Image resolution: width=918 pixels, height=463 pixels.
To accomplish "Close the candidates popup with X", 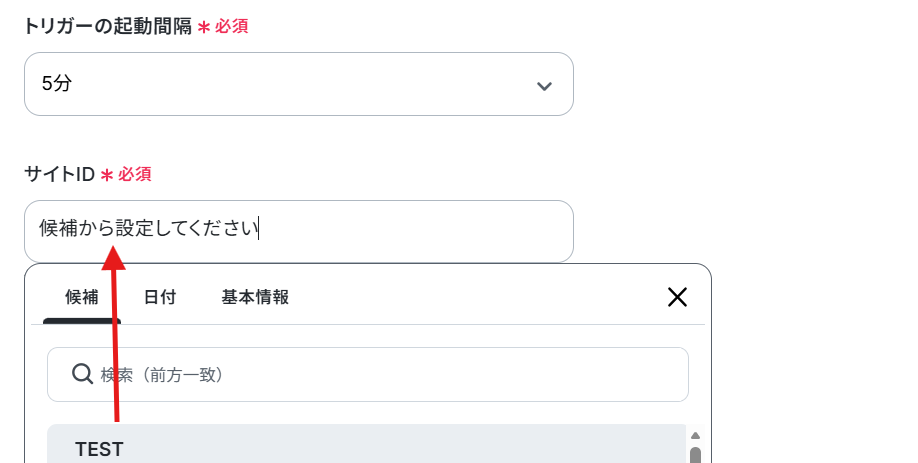I will (x=677, y=297).
